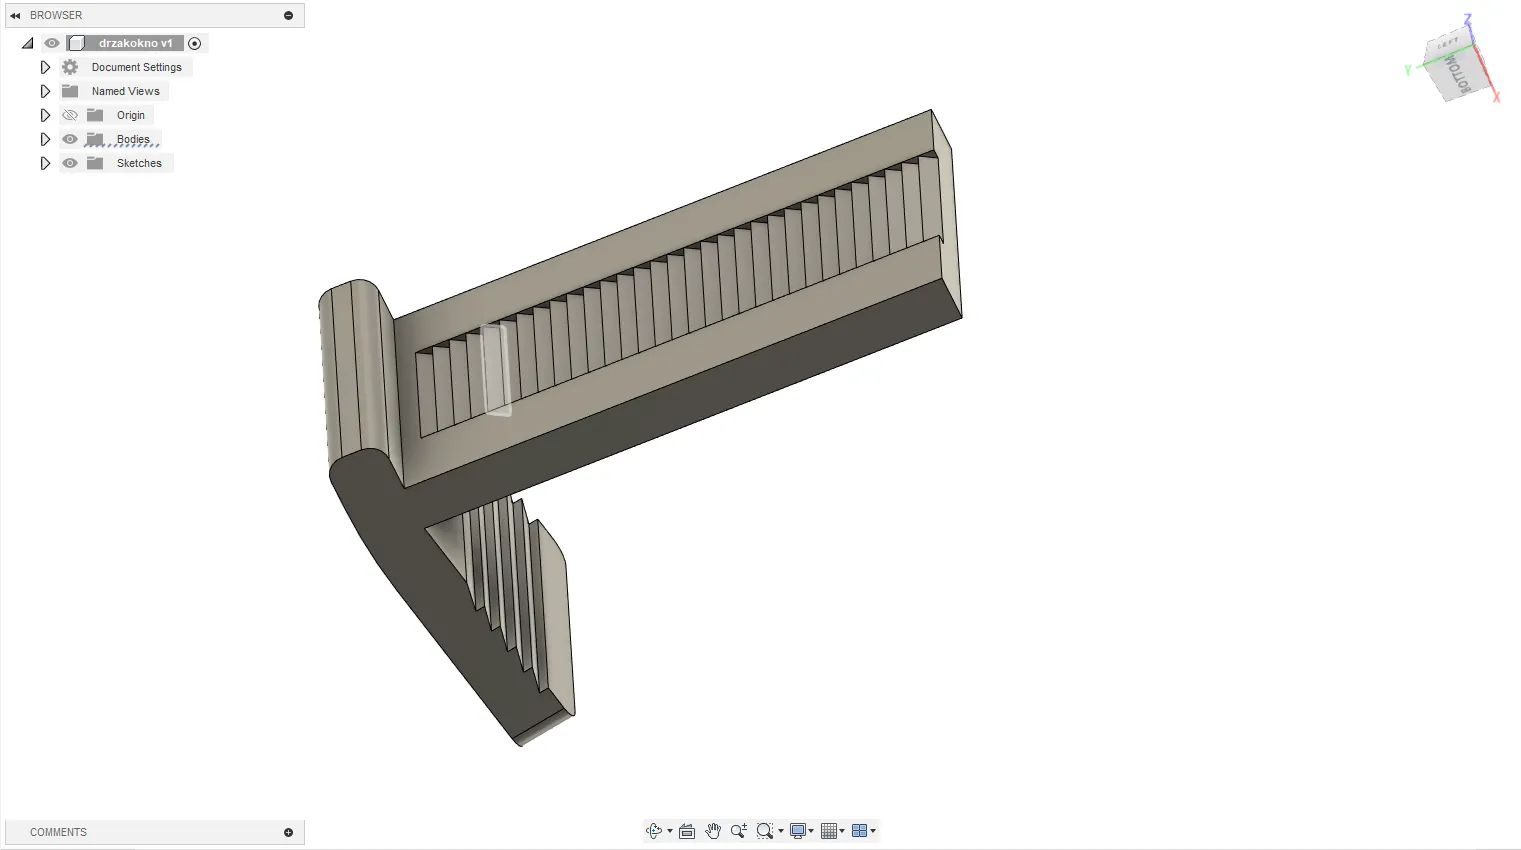The image size is (1521, 850).
Task: Click the Sketches folder icon
Action: pos(95,163)
